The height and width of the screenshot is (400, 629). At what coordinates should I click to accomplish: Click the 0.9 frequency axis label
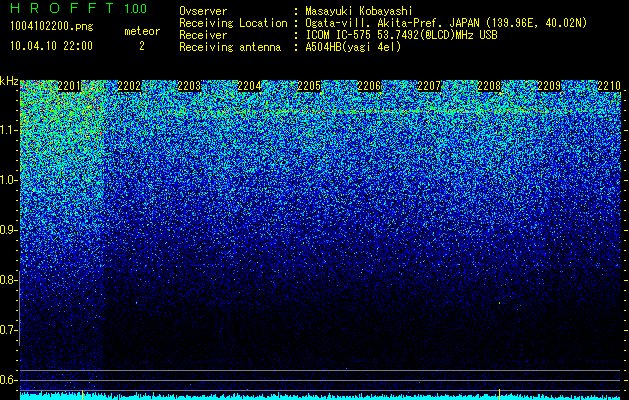pyautogui.click(x=8, y=230)
